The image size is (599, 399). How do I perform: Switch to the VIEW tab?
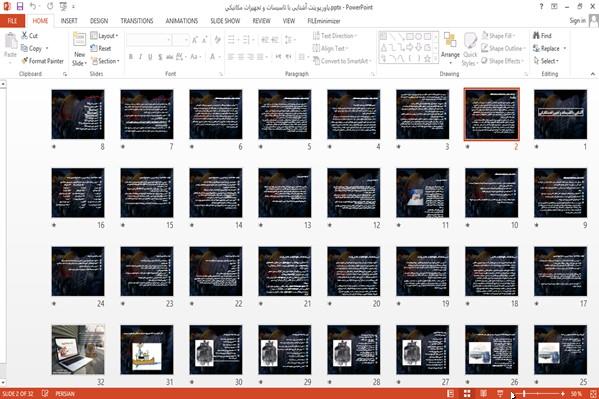click(288, 21)
